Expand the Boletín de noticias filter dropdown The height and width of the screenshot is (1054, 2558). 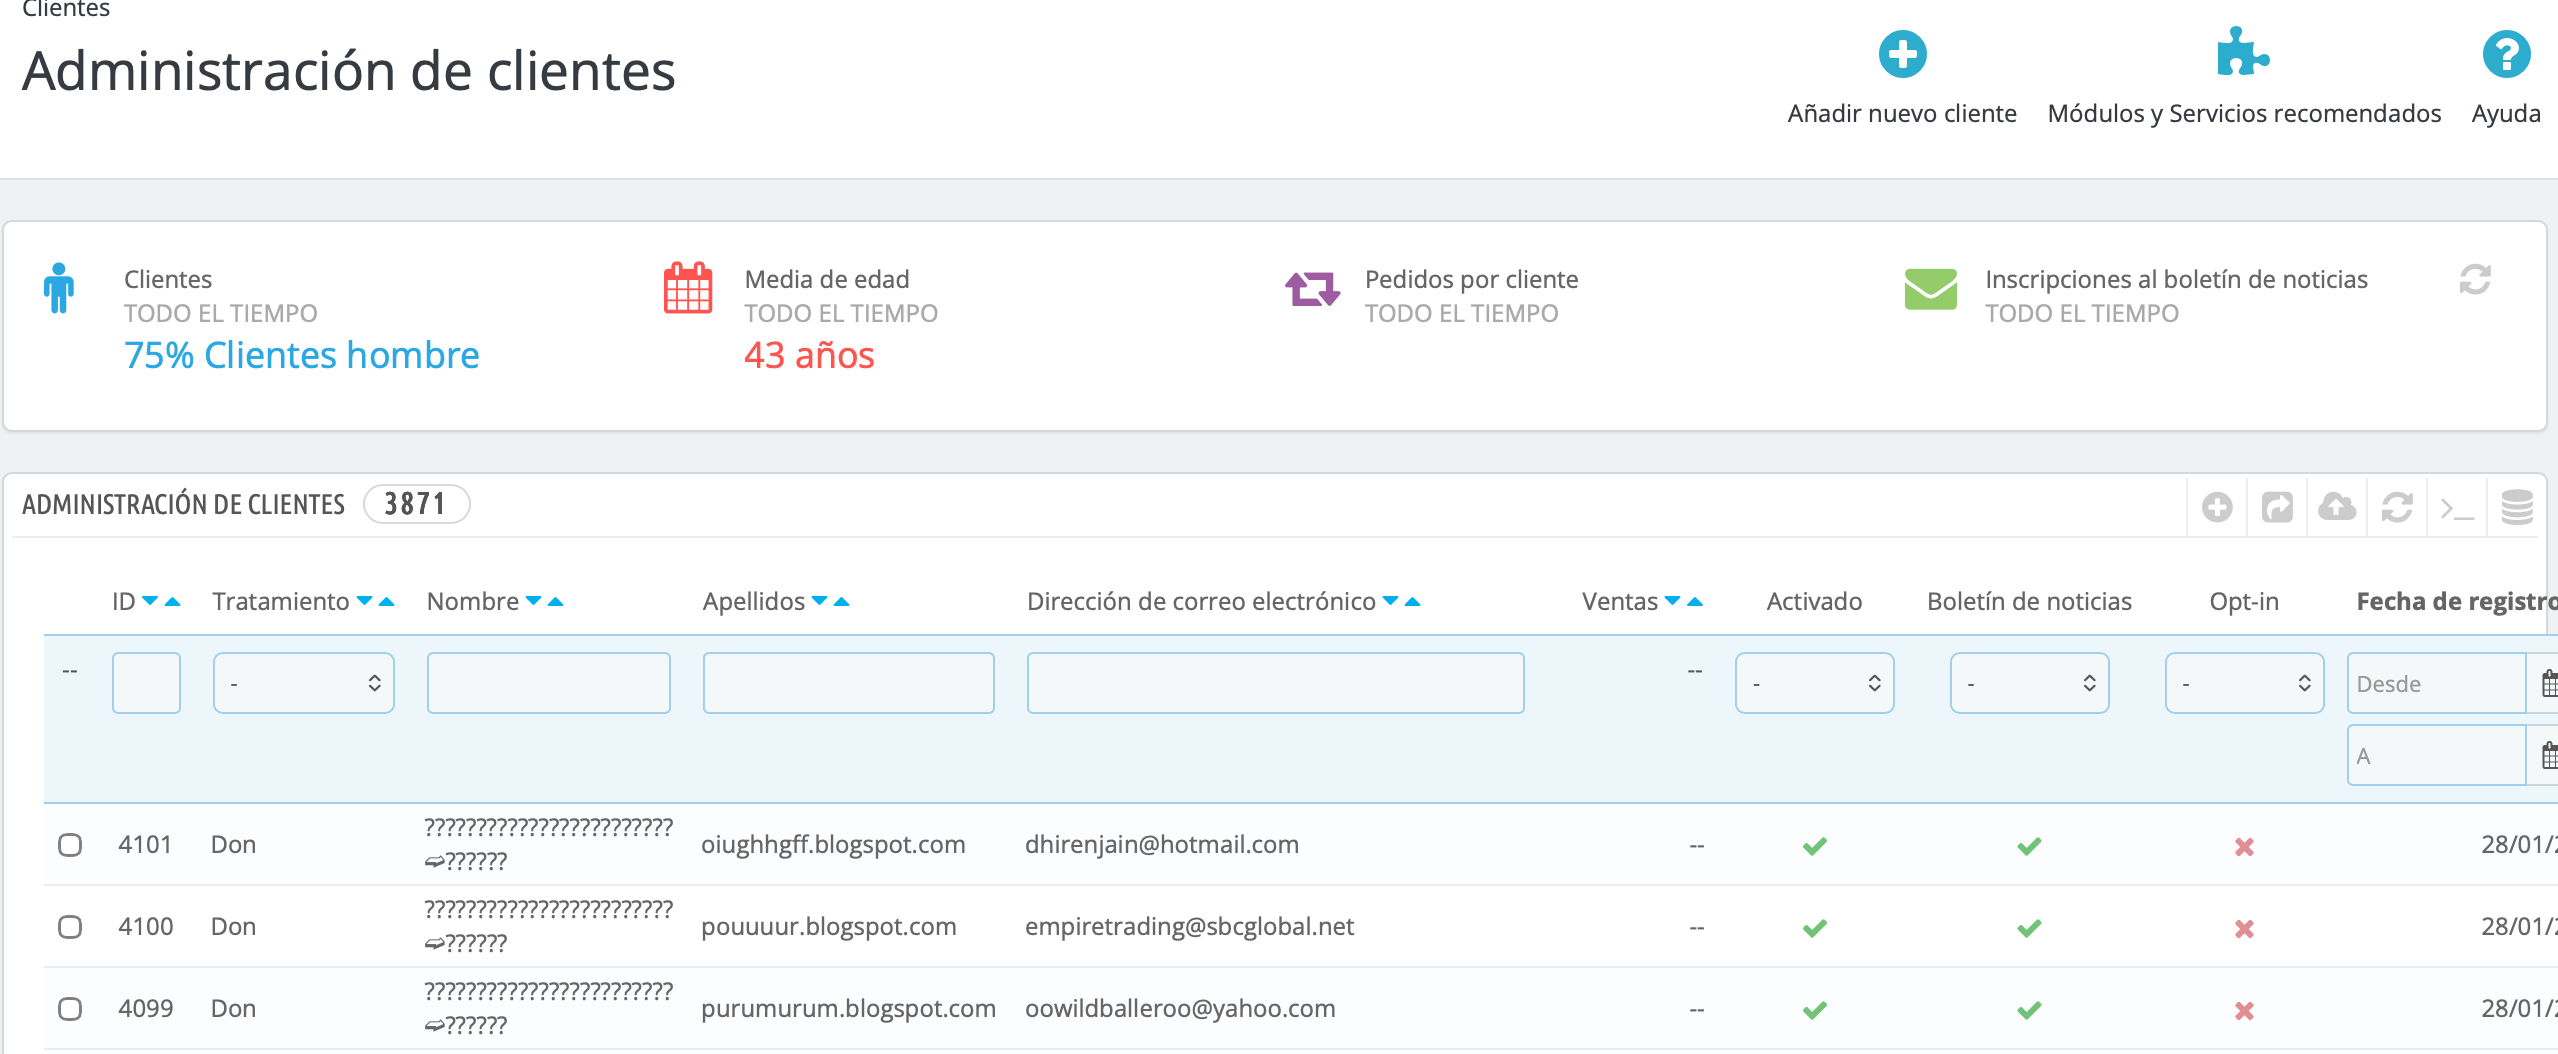tap(2028, 683)
